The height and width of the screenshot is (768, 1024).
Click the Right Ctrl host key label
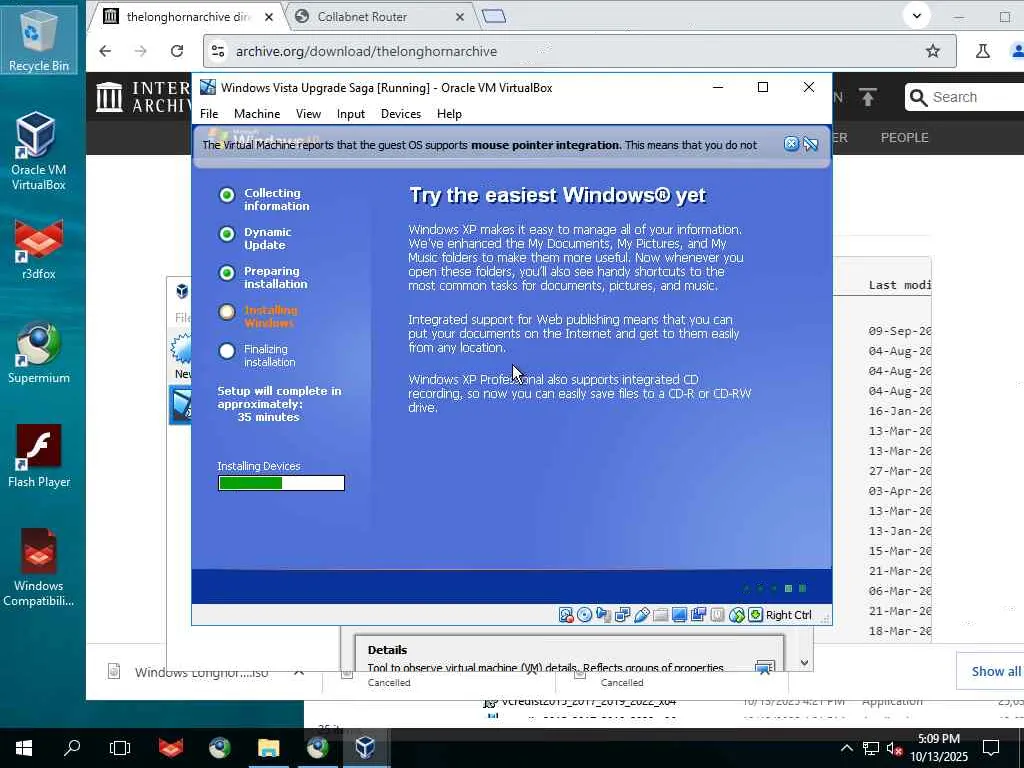[788, 615]
